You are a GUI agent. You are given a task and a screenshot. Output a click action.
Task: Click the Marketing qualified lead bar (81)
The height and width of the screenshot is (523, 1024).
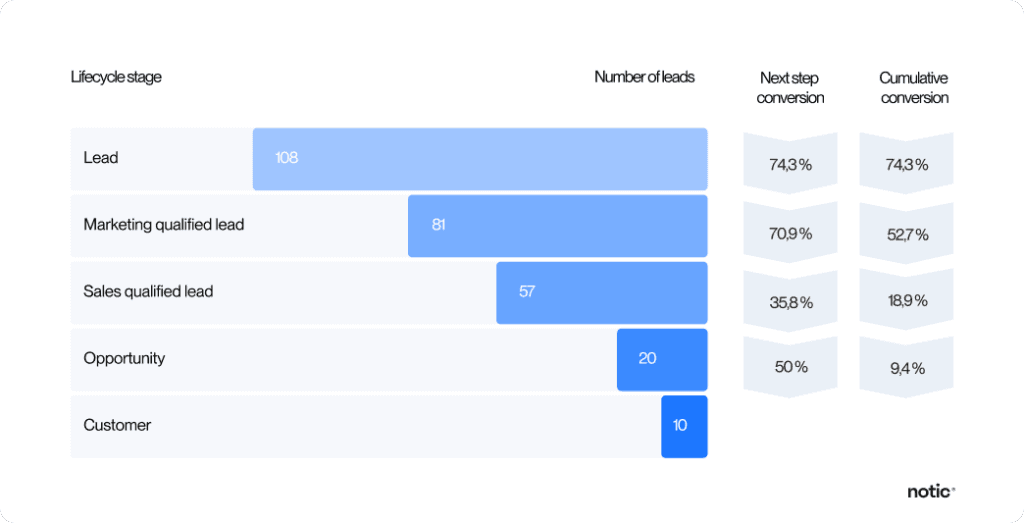click(557, 225)
